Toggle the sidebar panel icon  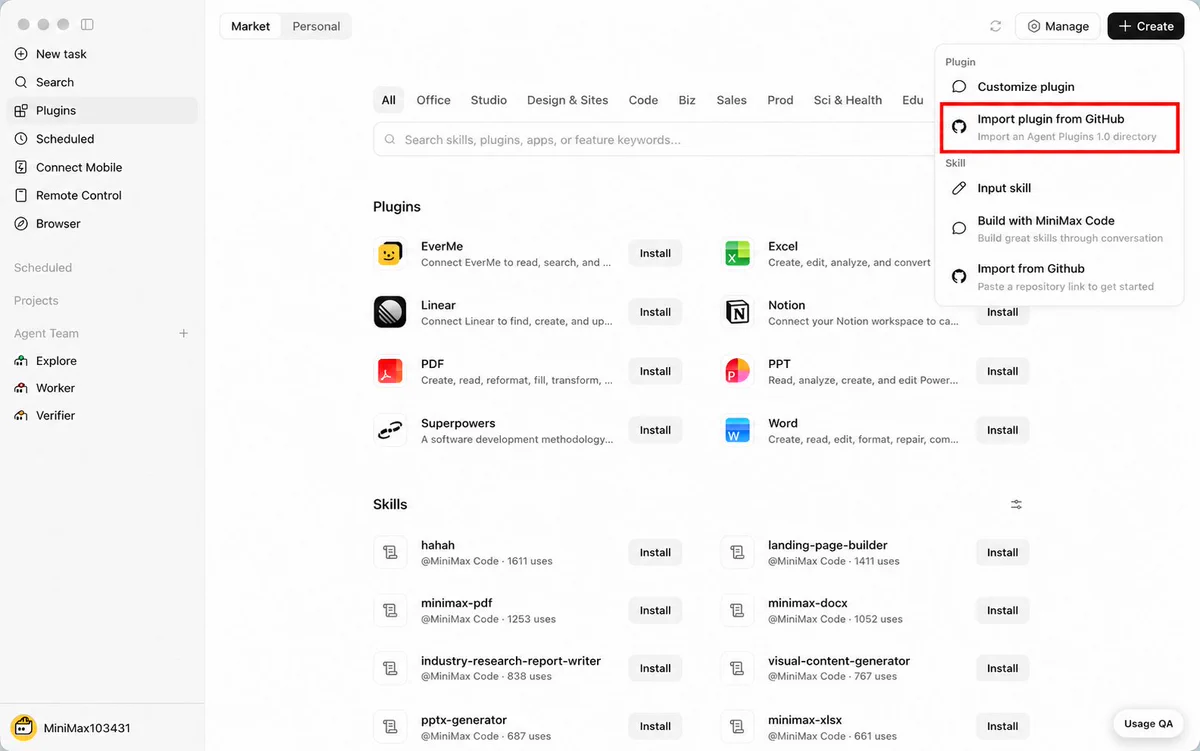[x=87, y=24]
